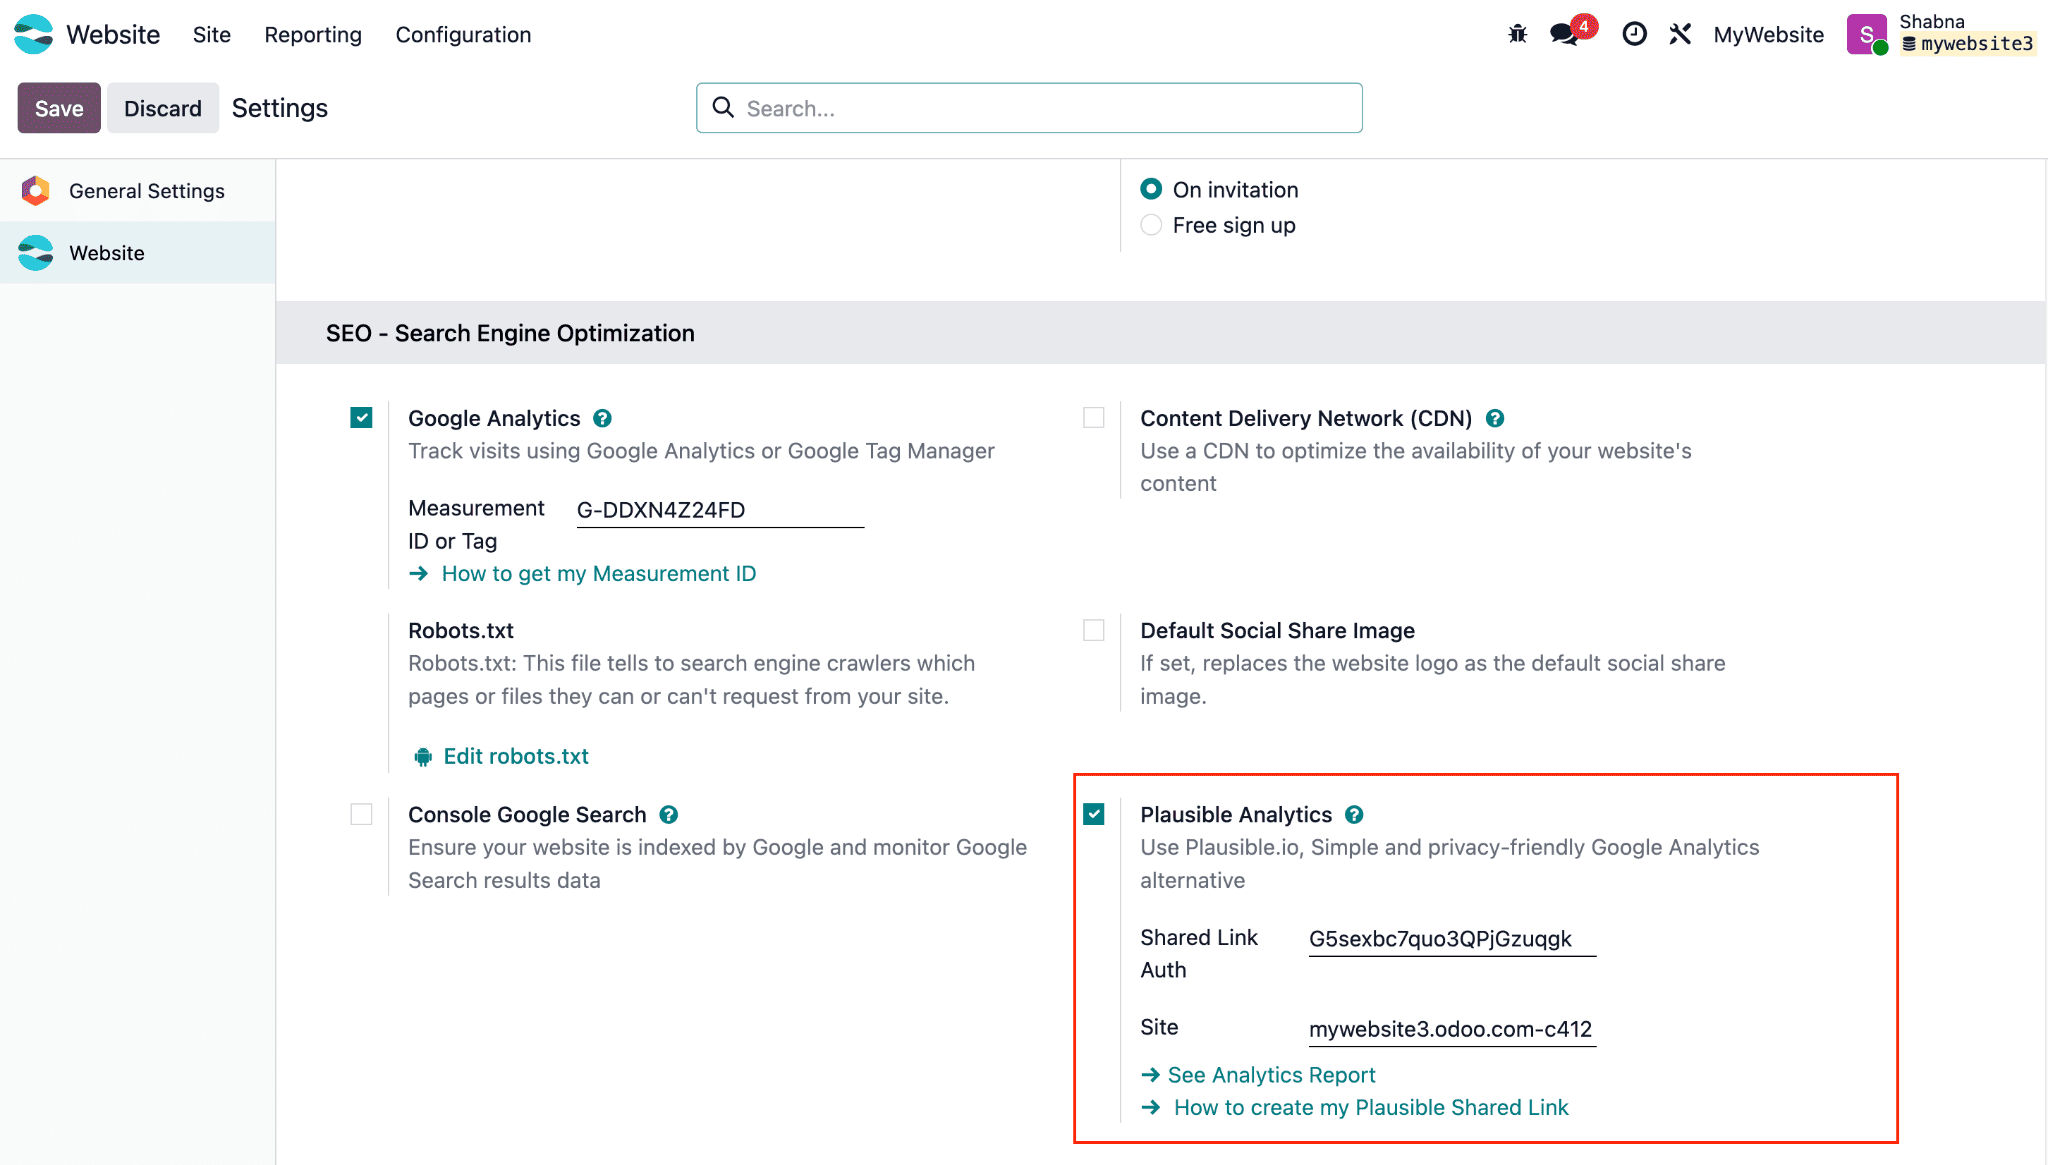Screen dimensions: 2048x1165
Task: Click the CDN help question icon
Action: tap(1495, 419)
